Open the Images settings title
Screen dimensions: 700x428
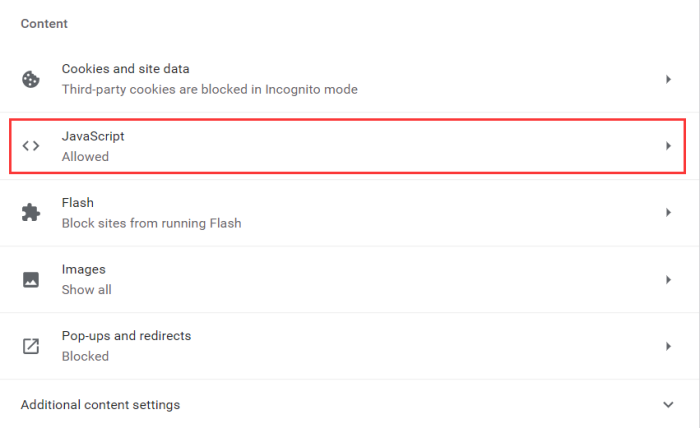point(83,270)
